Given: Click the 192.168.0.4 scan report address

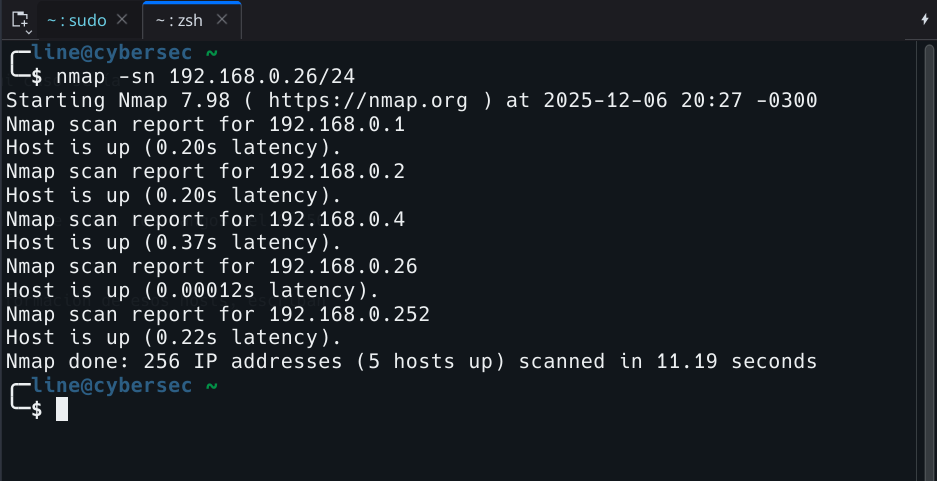Looking at the screenshot, I should click(x=337, y=219).
